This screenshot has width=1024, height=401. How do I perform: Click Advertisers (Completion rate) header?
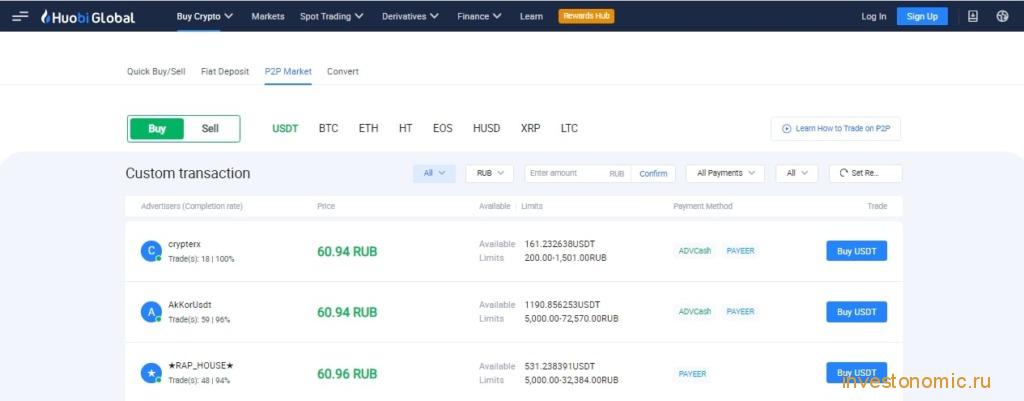[192, 206]
